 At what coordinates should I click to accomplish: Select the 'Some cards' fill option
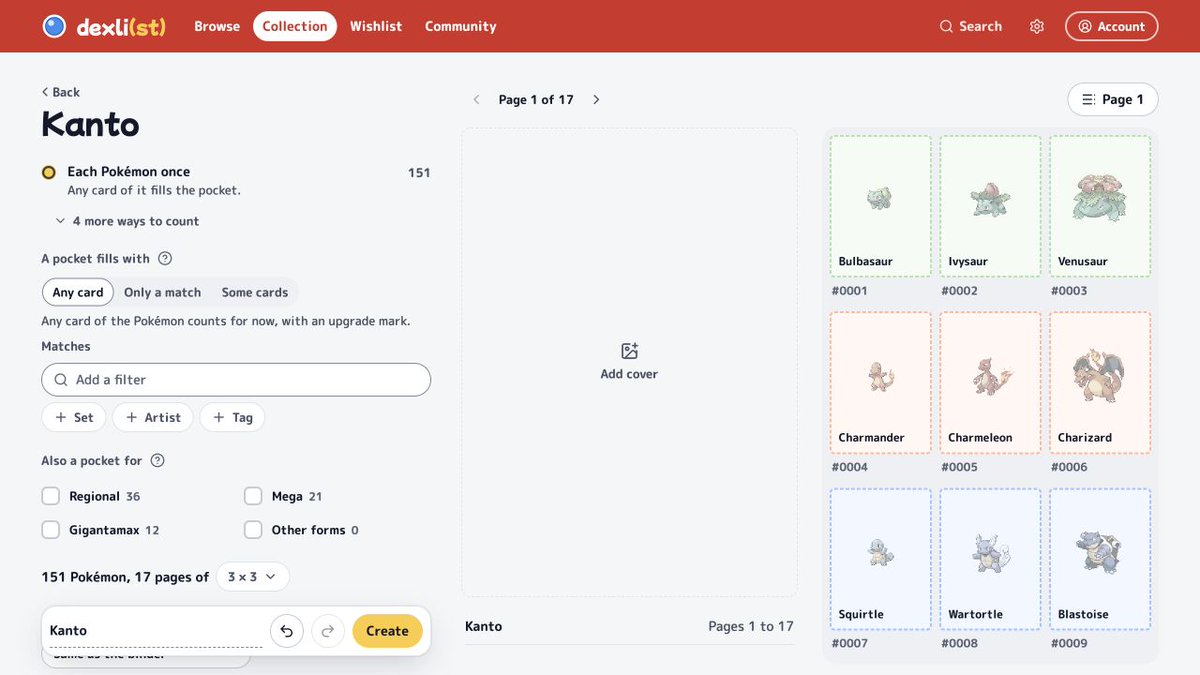(255, 292)
